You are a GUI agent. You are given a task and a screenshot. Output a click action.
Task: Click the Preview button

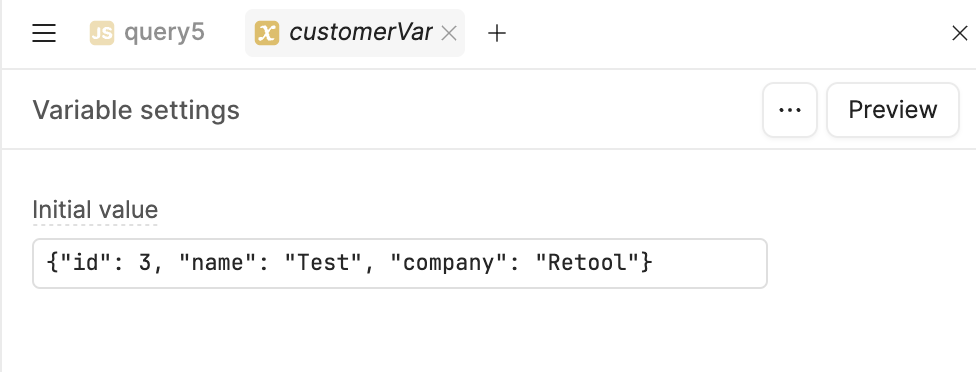pyautogui.click(x=893, y=110)
